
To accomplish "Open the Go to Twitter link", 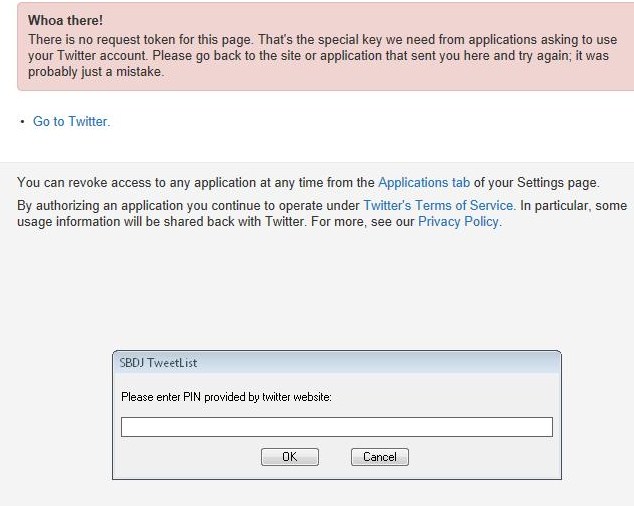I will [x=72, y=121].
